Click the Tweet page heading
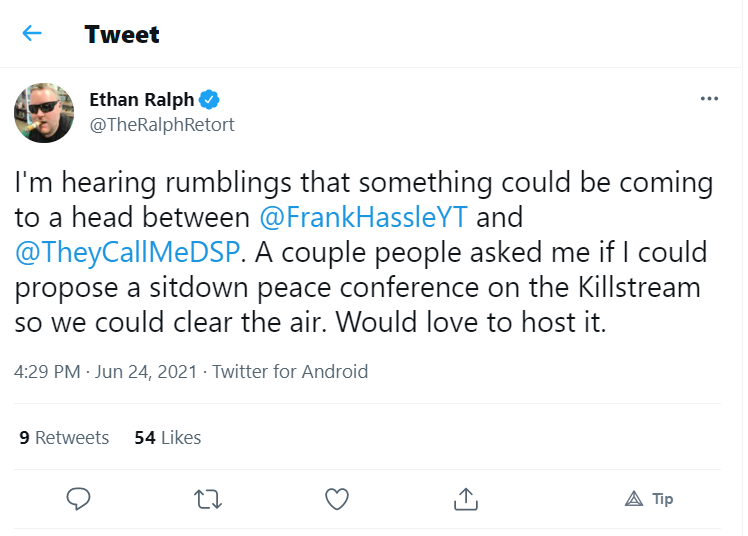Image resolution: width=748 pixels, height=536 pixels. [x=122, y=34]
